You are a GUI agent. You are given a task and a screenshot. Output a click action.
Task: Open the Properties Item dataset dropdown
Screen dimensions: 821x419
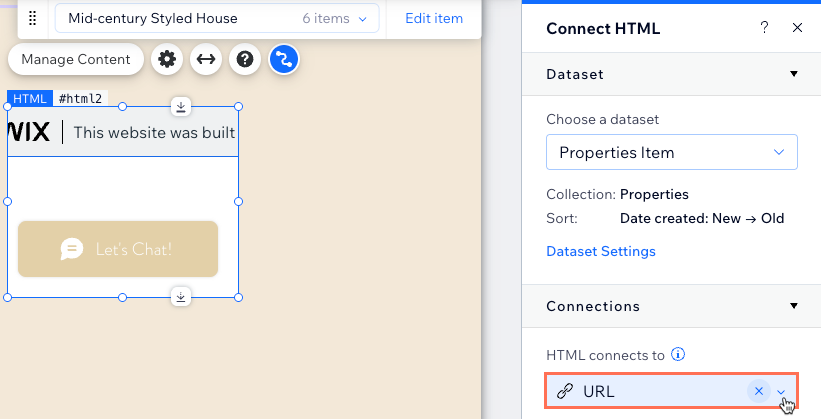coord(672,152)
